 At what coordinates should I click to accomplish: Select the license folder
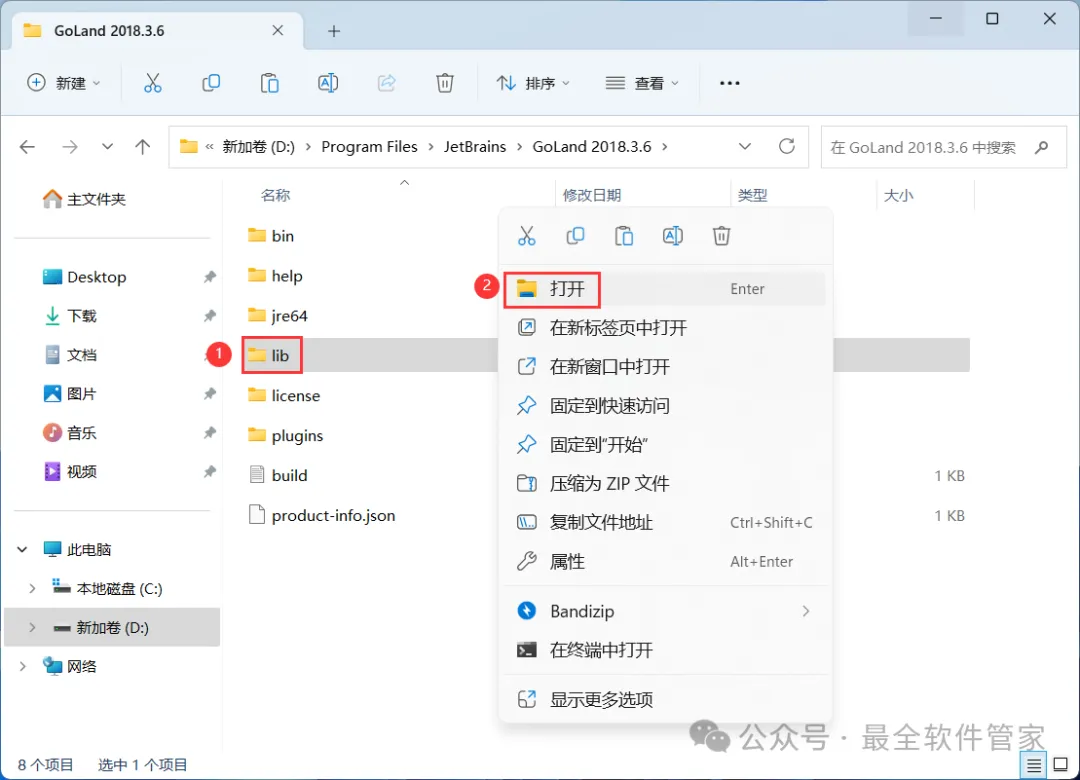(x=284, y=396)
